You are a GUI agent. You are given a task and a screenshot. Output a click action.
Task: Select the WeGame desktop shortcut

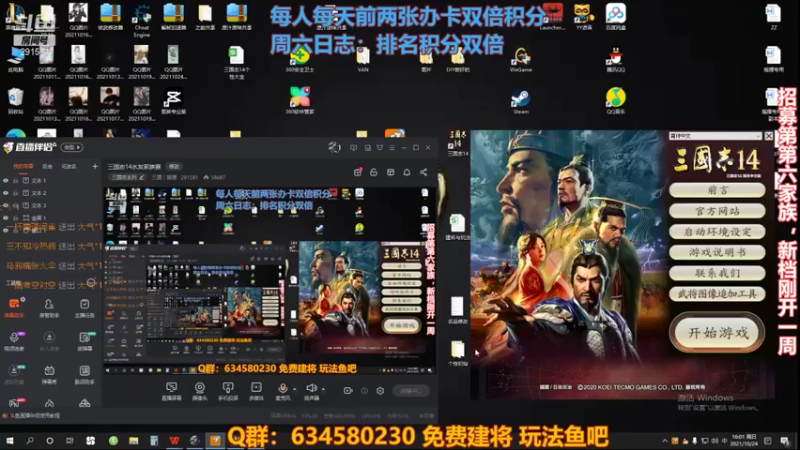pyautogui.click(x=521, y=60)
